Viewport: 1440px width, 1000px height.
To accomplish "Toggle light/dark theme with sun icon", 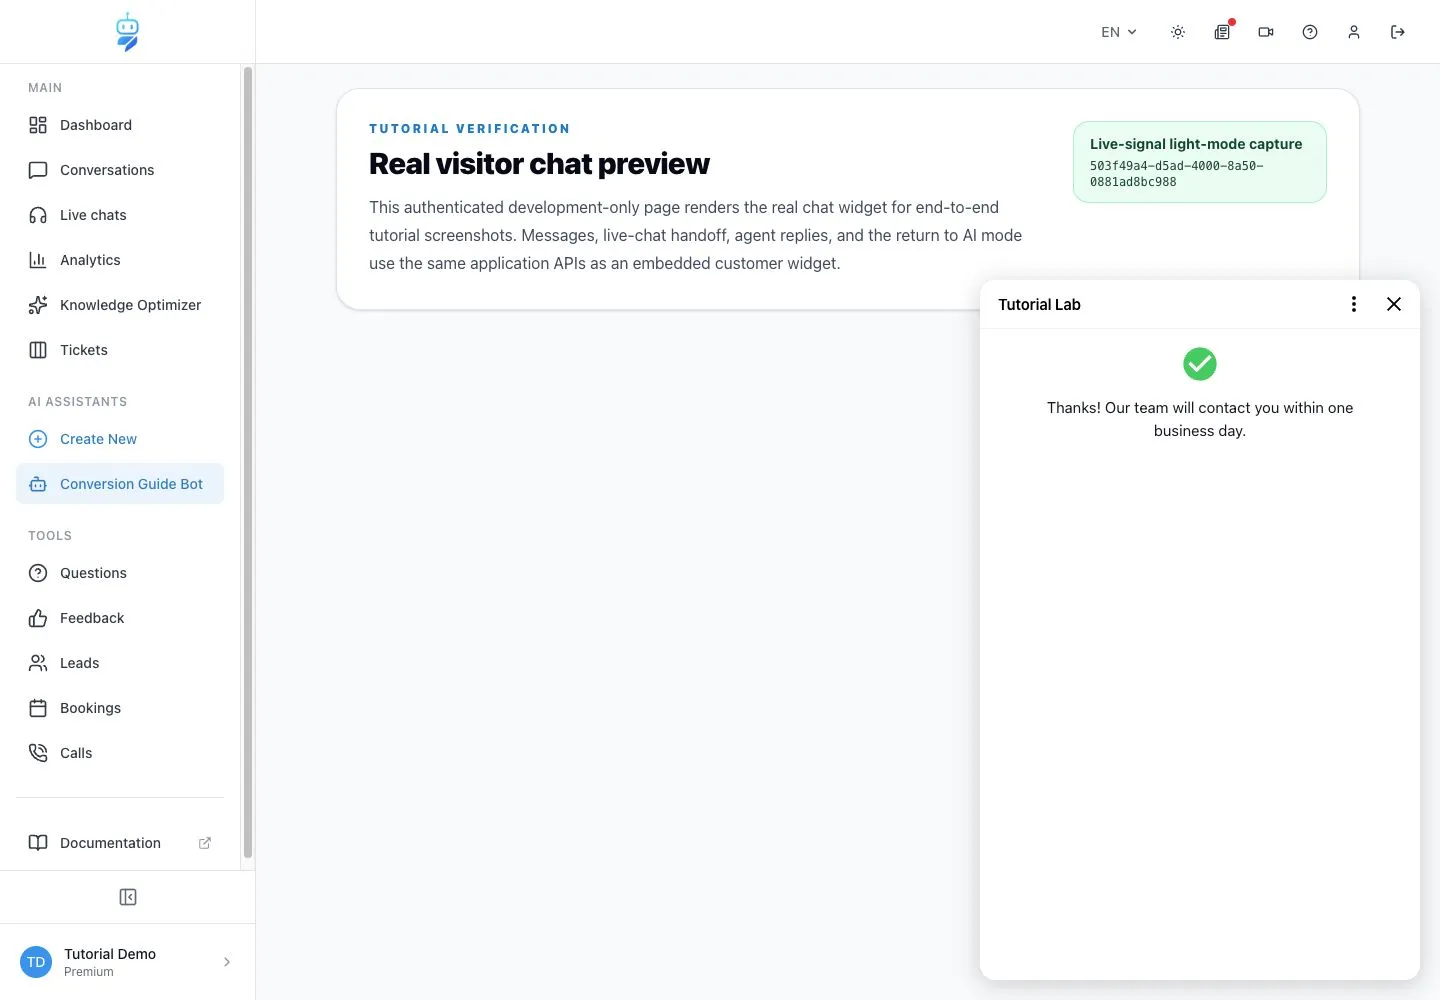I will [x=1178, y=32].
